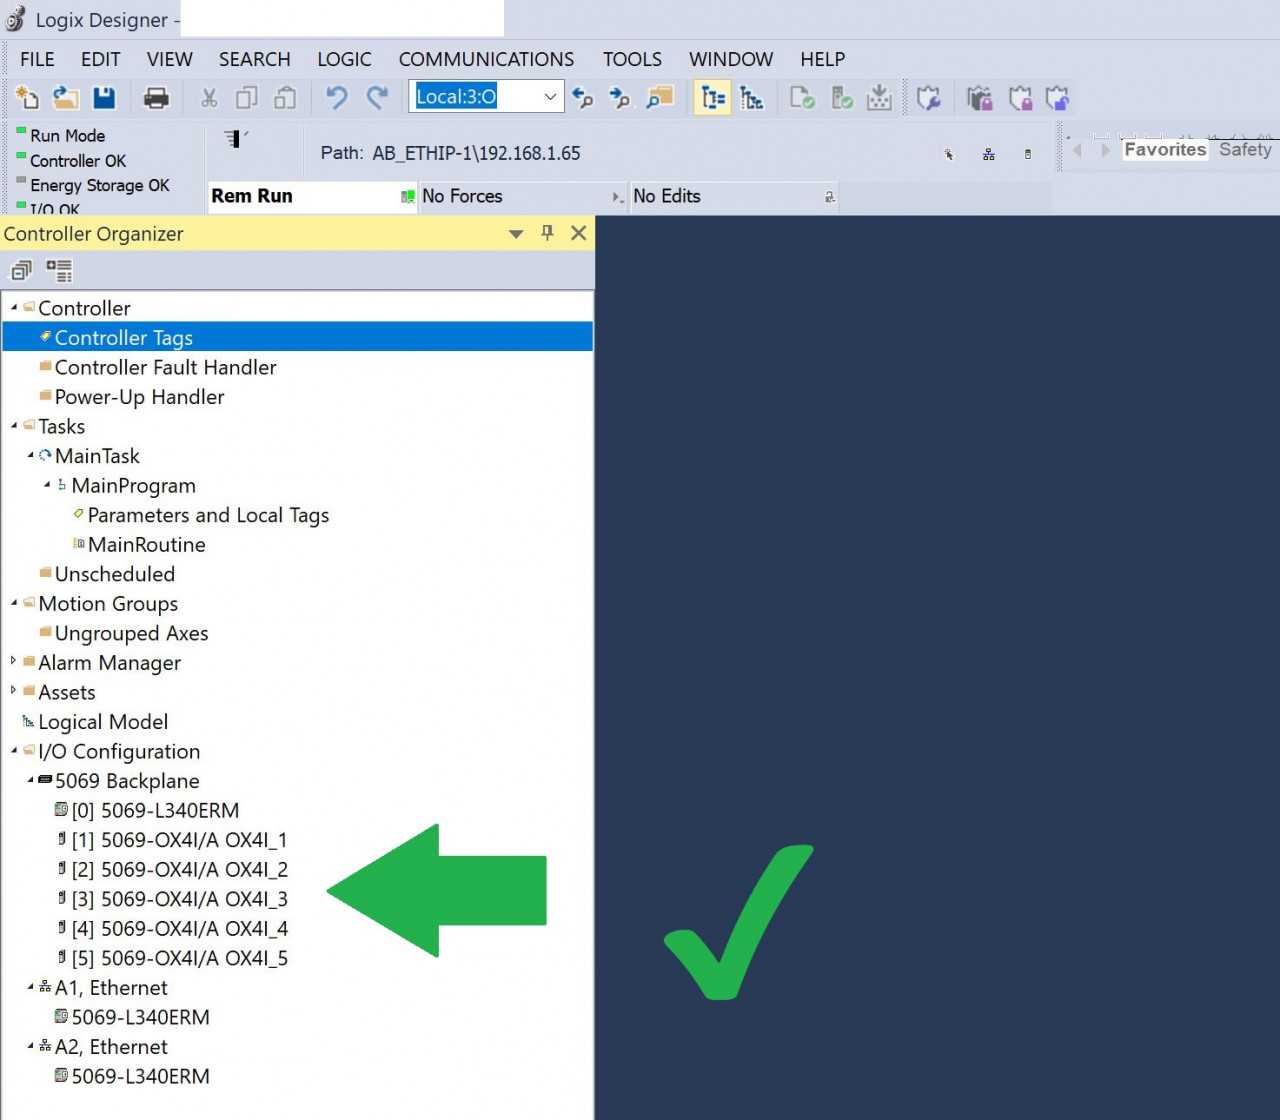Collapse the I/O Configuration folder
This screenshot has height=1120, width=1280.
click(x=14, y=751)
